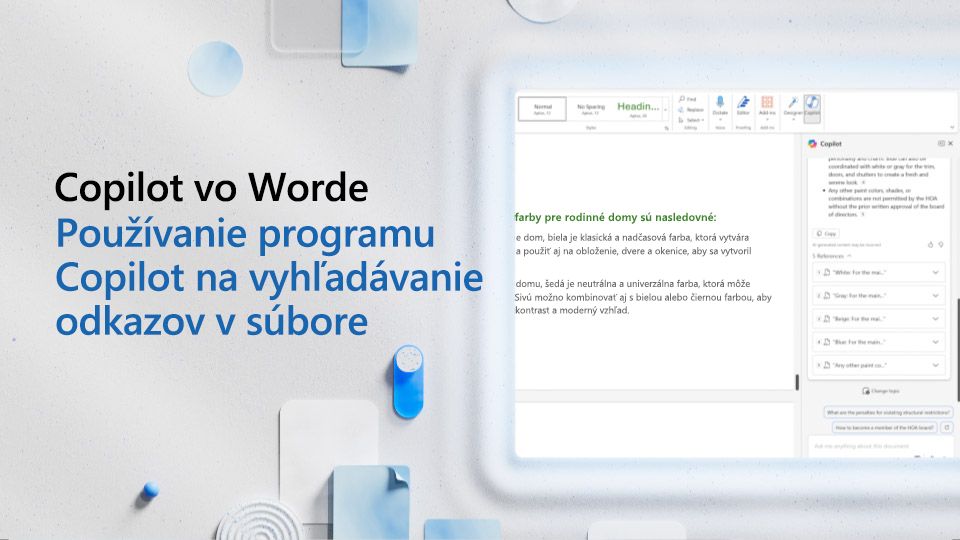960x540 pixels.
Task: Collapse the ribbon with the chevron
Action: pyautogui.click(x=952, y=127)
